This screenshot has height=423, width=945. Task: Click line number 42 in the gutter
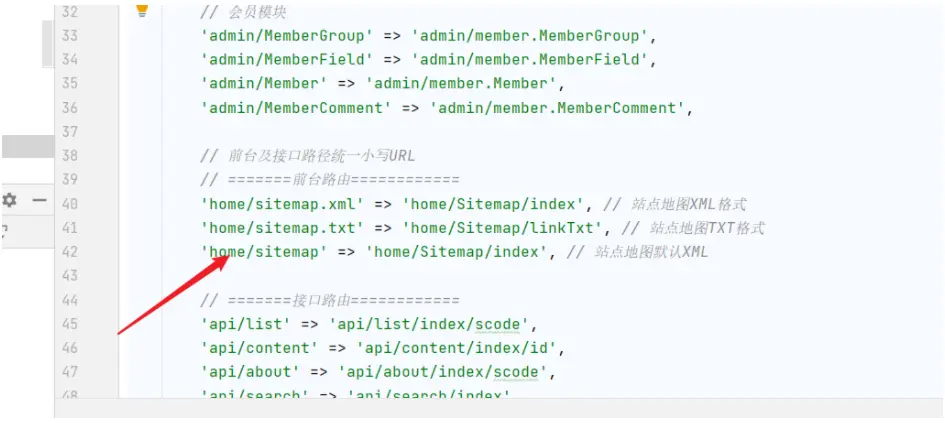coord(70,252)
